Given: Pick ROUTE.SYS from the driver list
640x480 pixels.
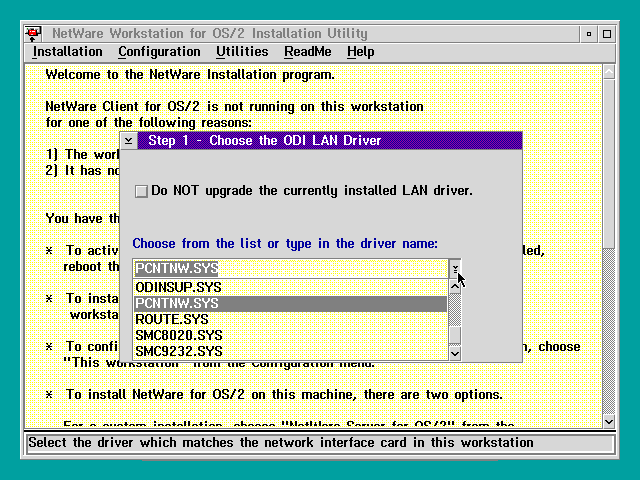Looking at the screenshot, I should pyautogui.click(x=171, y=319).
